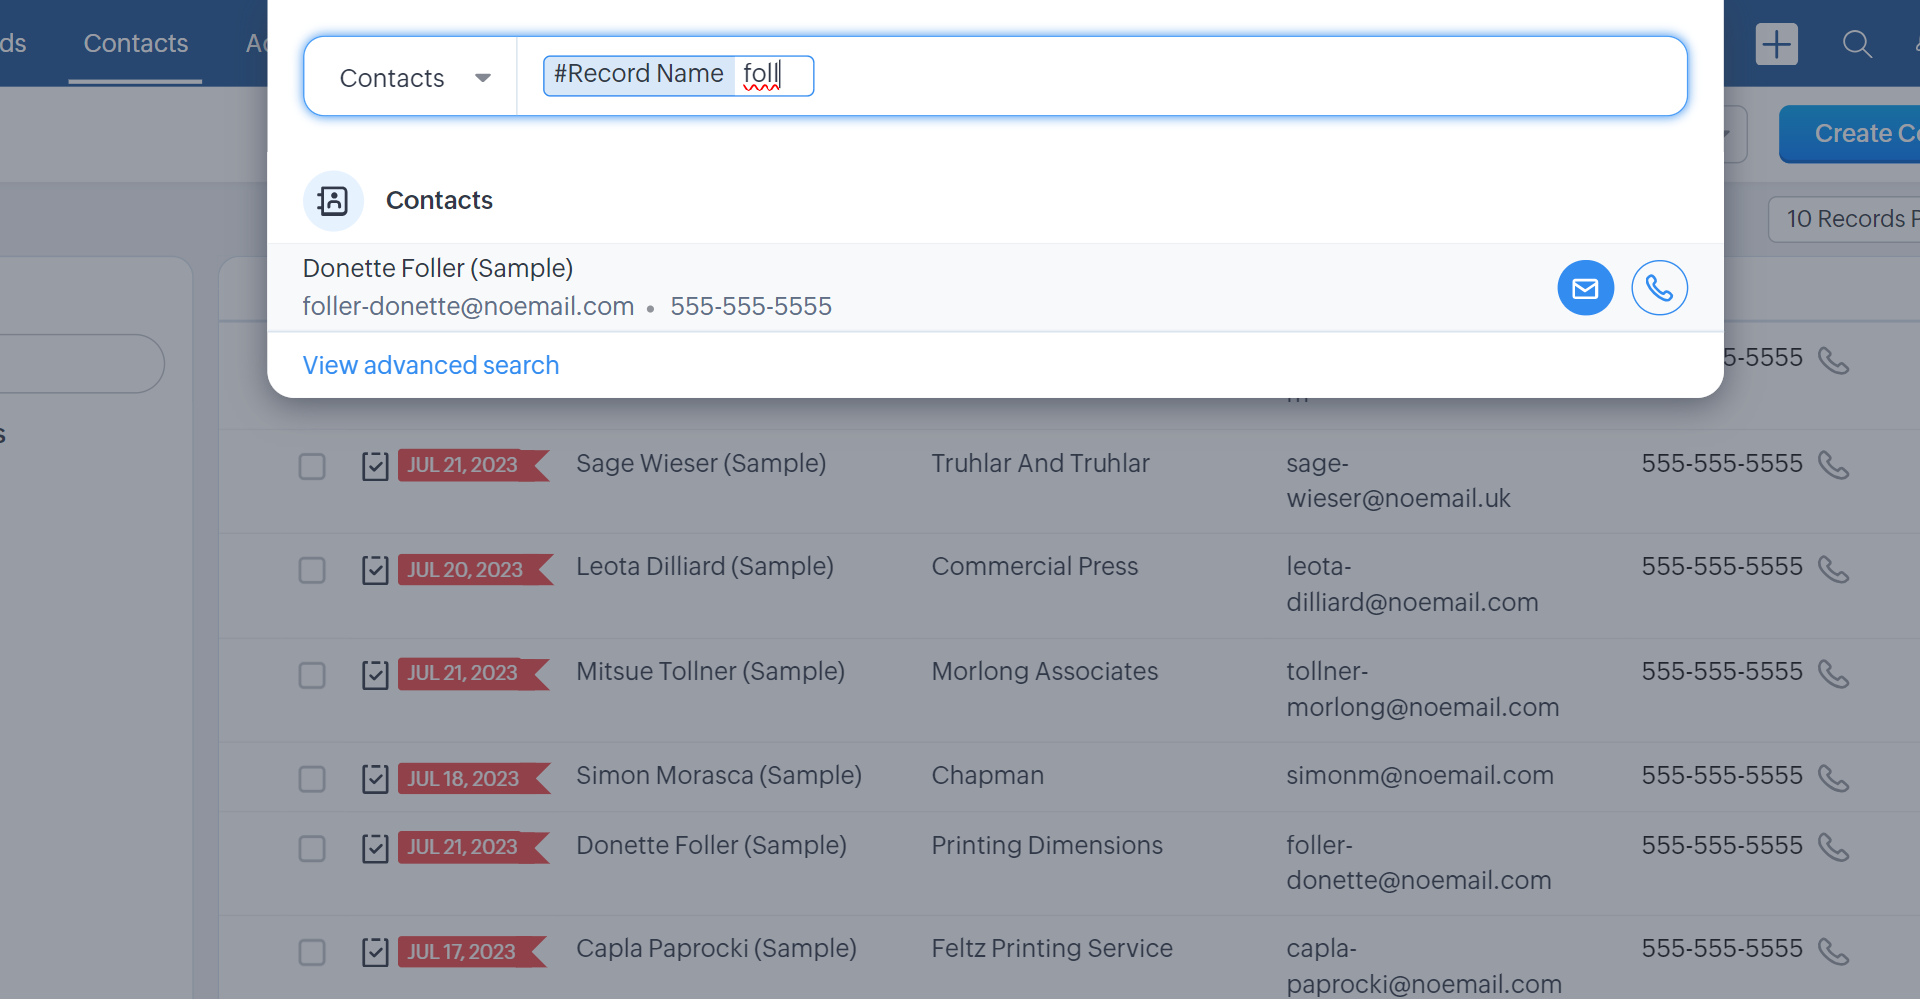This screenshot has width=1920, height=999.
Task: Click in the search text field containing 'foll'
Action: (x=772, y=75)
